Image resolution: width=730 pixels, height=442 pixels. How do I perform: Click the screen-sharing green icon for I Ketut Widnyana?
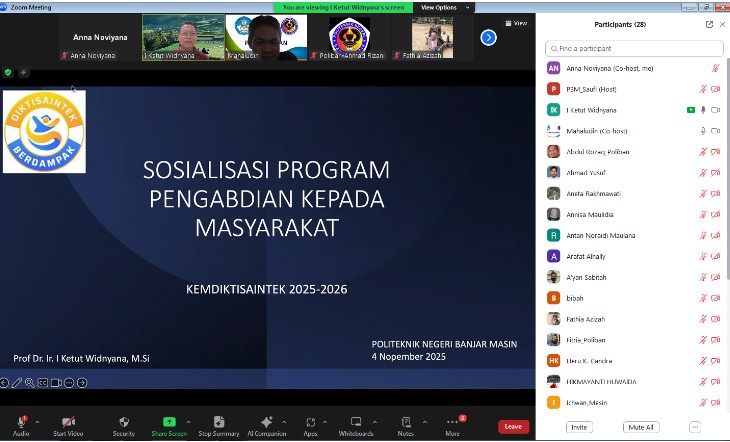click(691, 110)
